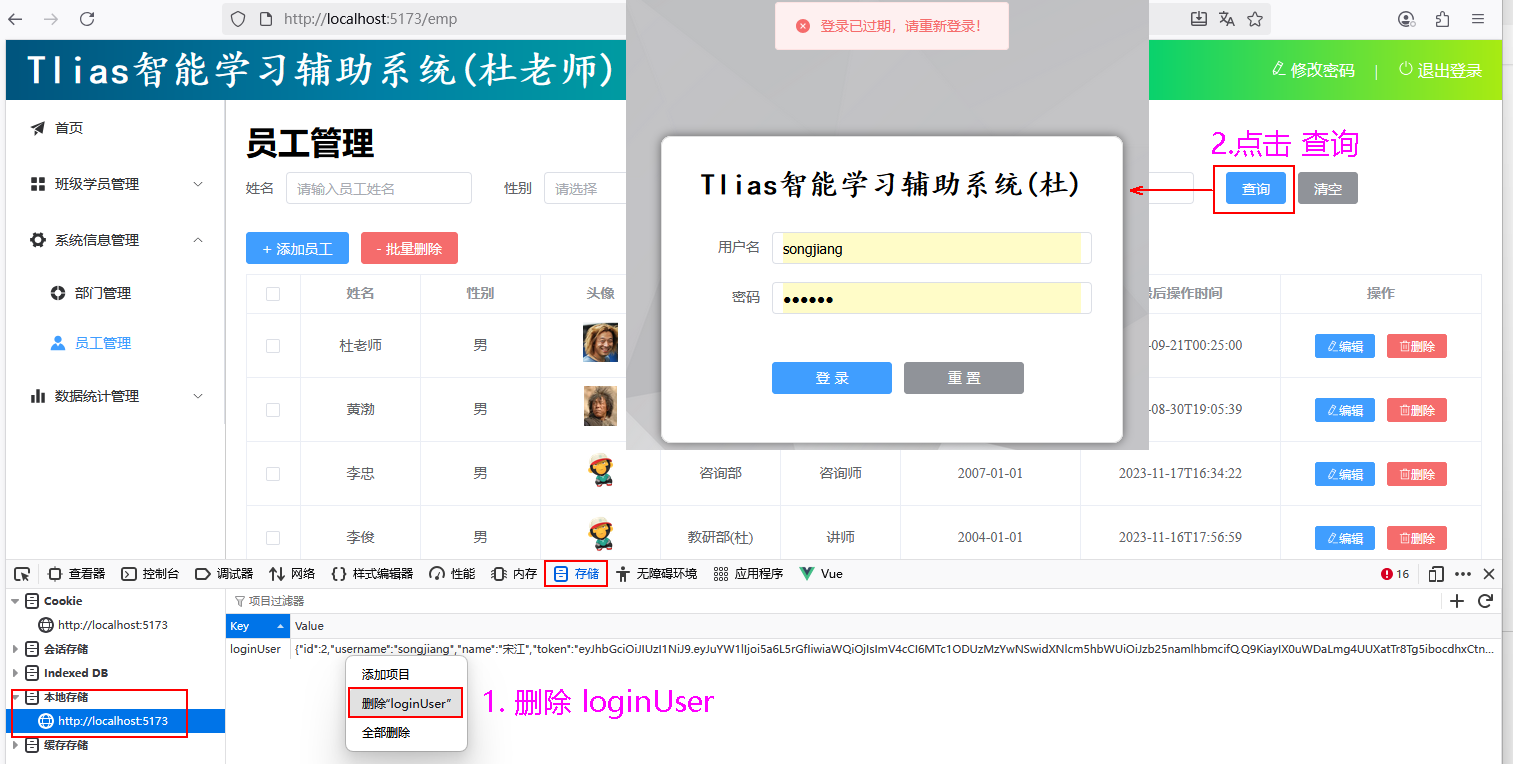Viewport: 1513px width, 764px height.
Task: Choose 删除 "loginUser" from context menu
Action: click(405, 703)
